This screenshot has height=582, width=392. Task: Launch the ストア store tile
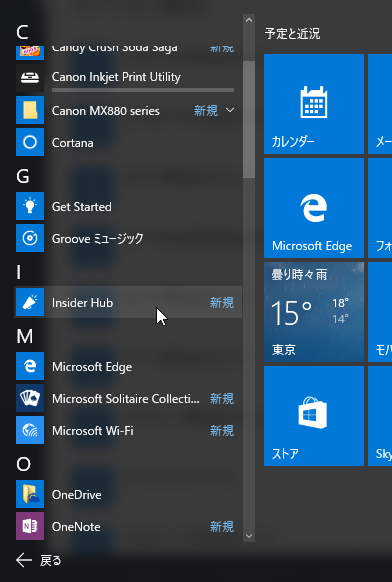[314, 416]
